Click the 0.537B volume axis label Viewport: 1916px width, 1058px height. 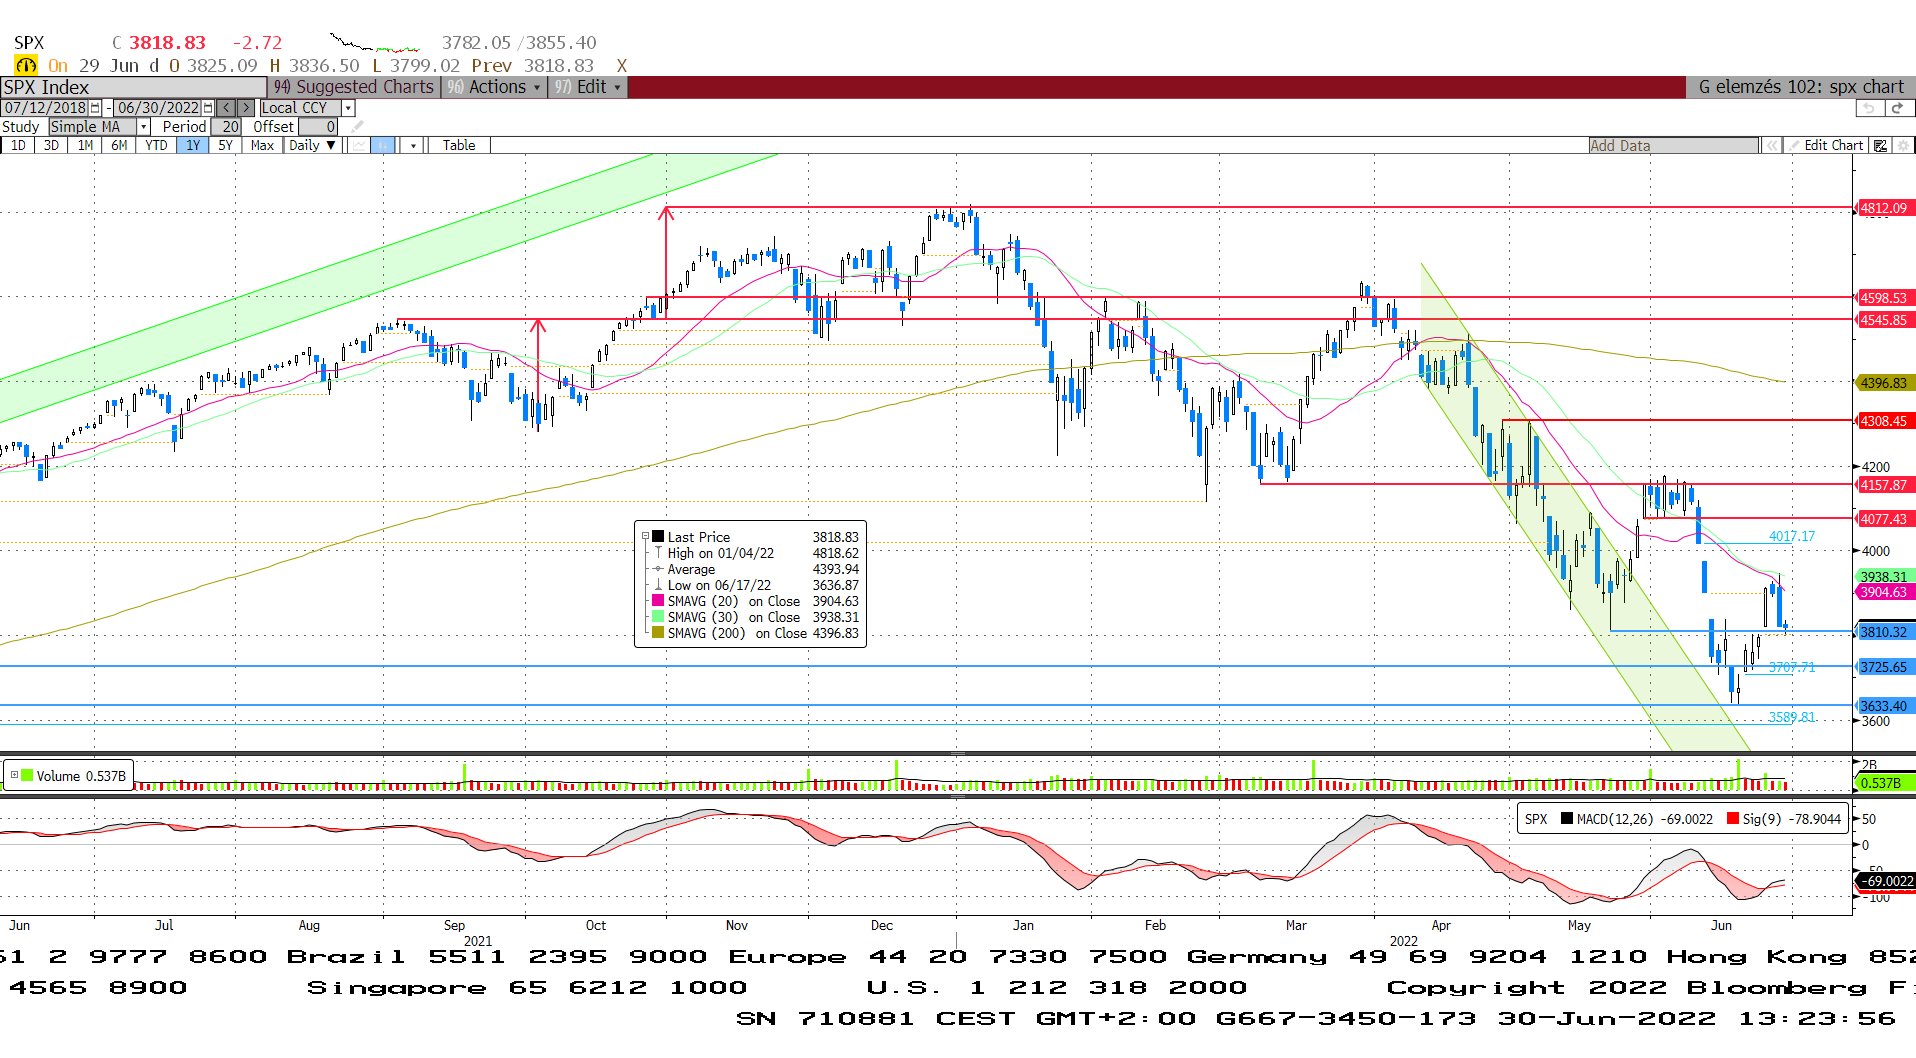click(1884, 783)
